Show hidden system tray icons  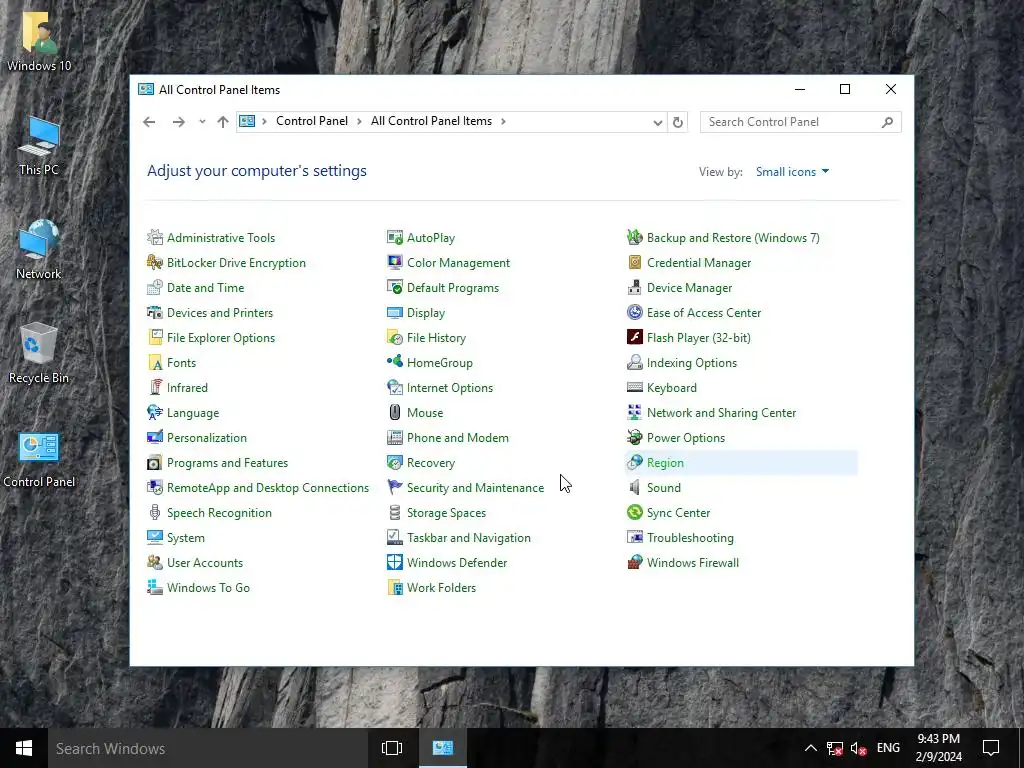click(810, 748)
